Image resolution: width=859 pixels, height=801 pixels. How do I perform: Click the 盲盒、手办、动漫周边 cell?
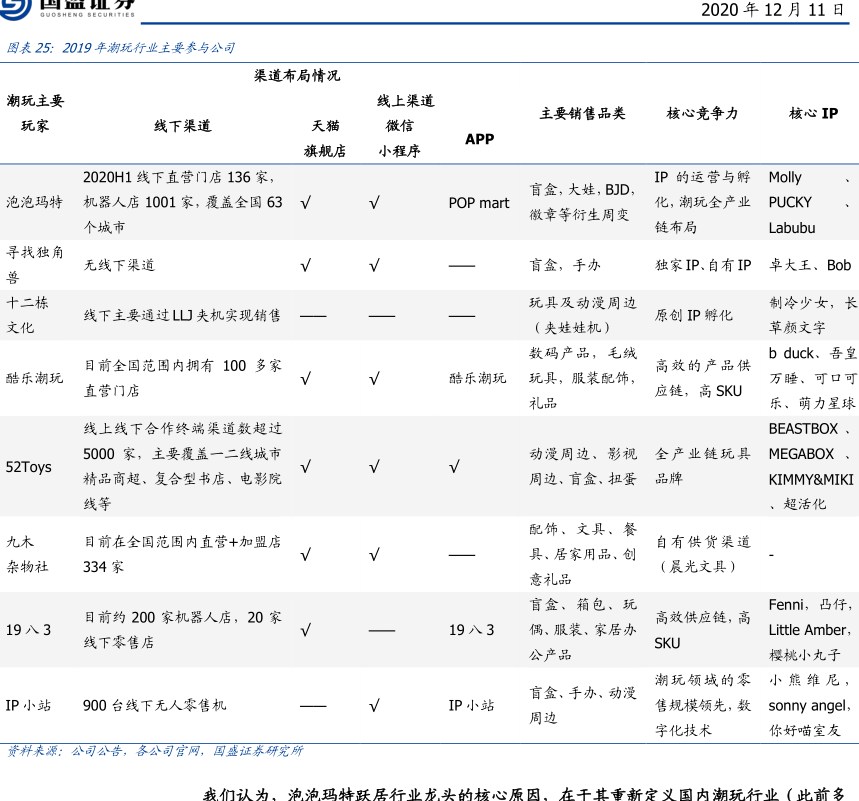(x=582, y=705)
